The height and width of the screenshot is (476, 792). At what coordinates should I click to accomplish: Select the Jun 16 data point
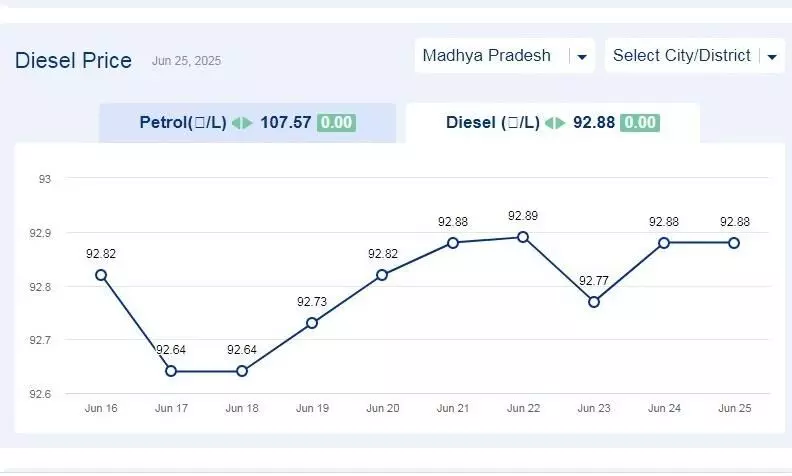coord(101,275)
